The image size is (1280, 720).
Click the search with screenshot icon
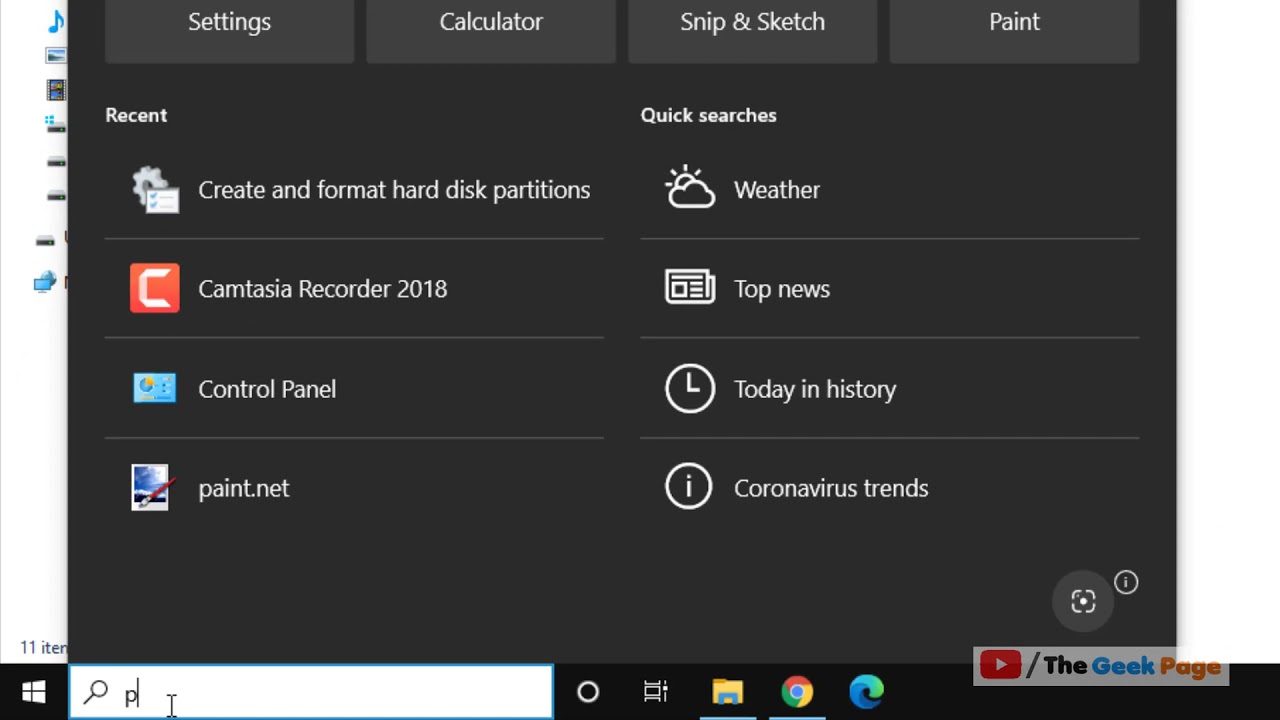tap(1083, 601)
